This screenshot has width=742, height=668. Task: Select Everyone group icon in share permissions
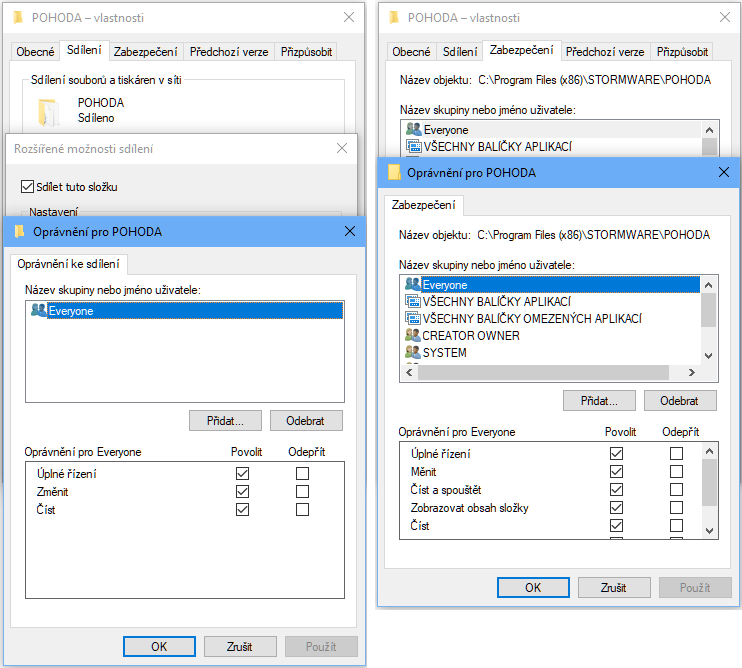pos(39,311)
